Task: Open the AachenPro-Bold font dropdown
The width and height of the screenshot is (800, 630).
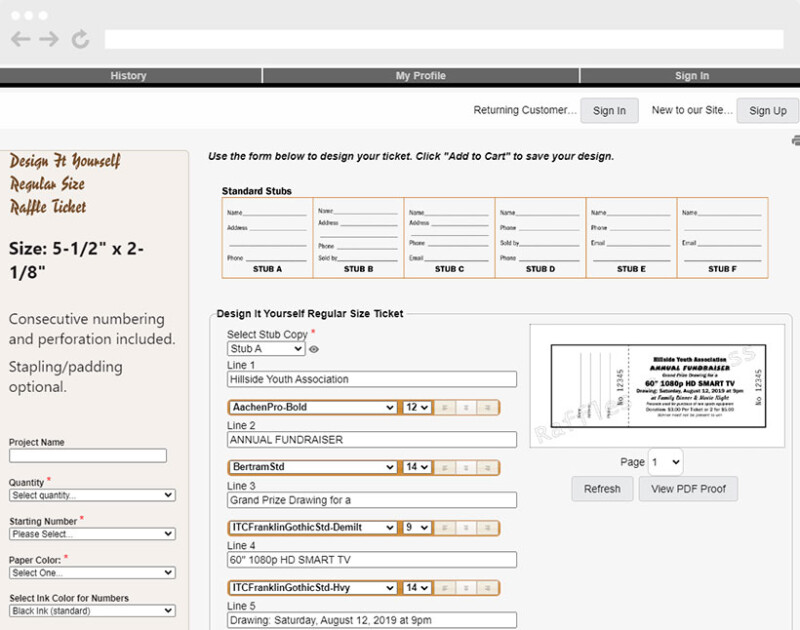Action: [312, 407]
